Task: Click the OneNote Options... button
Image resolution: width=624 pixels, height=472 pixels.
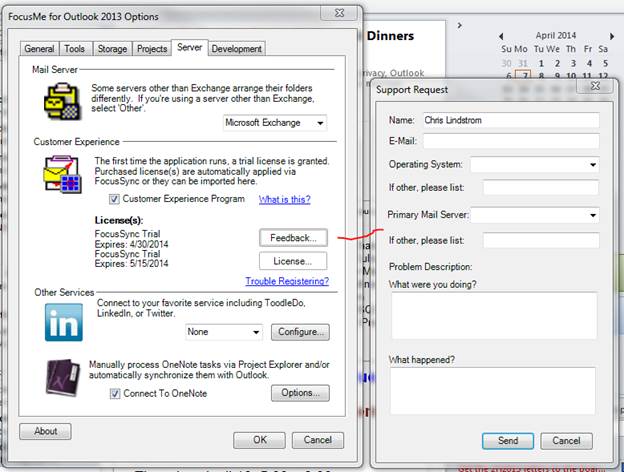Action: tap(300, 393)
